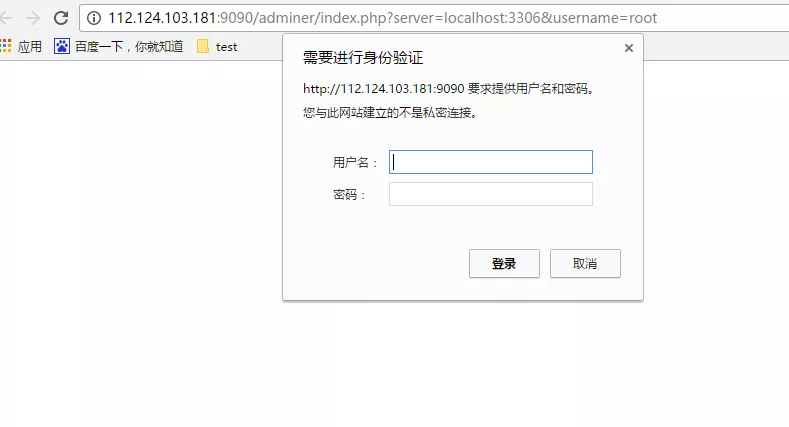Image resolution: width=789 pixels, height=427 pixels.
Task: Open the test bookmarks folder label
Action: [226, 47]
